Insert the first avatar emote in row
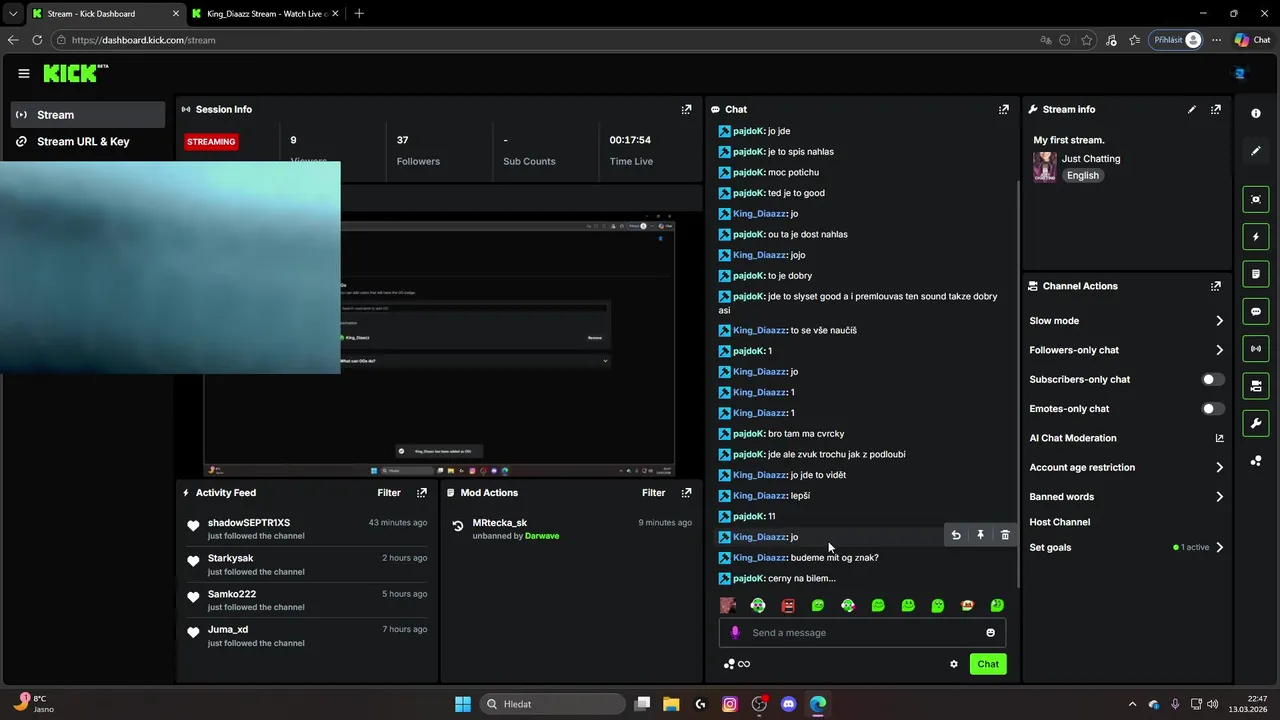1280x720 pixels. tap(728, 605)
